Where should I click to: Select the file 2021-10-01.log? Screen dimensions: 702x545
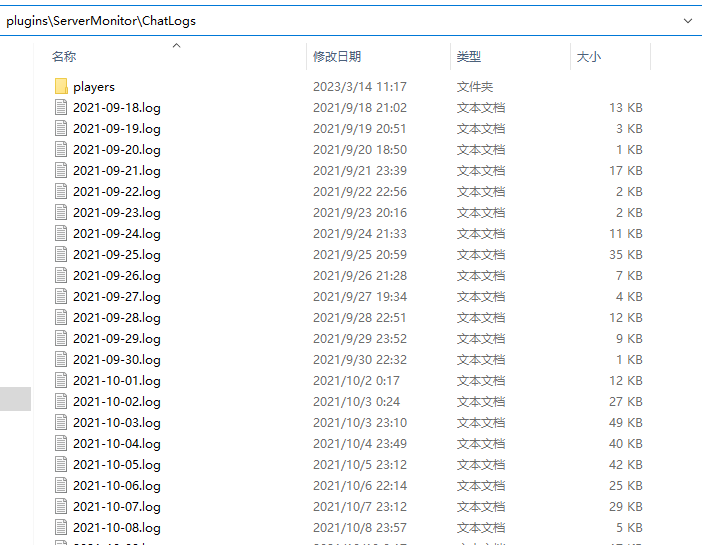(116, 381)
